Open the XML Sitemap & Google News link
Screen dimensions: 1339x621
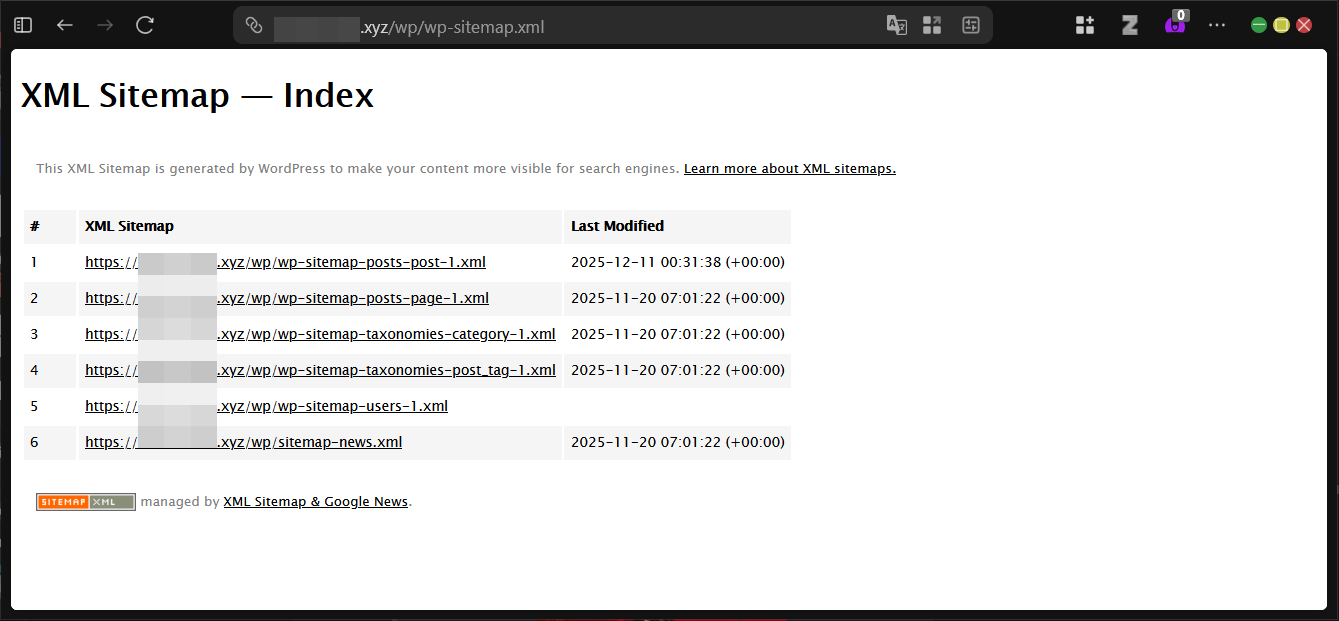pyautogui.click(x=315, y=501)
